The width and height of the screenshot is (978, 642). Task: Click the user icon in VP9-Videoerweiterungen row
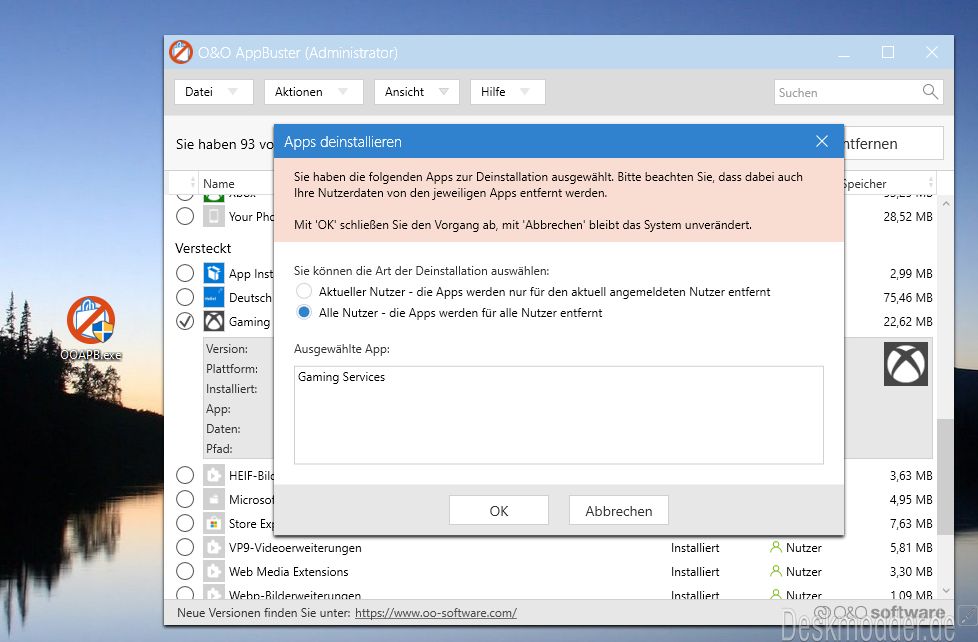coord(776,547)
